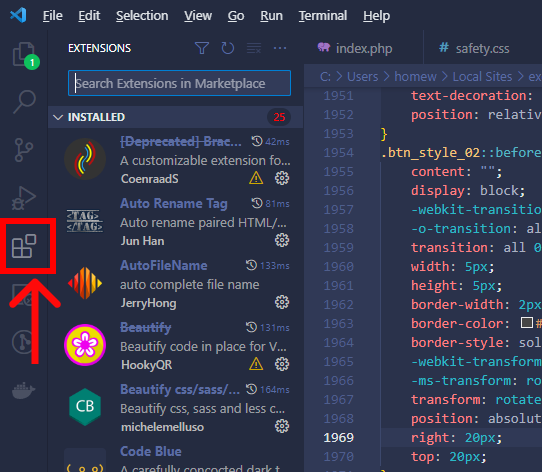Screen dimensions: 542x472
Task: Open the Extensions view in activity bar
Action: tap(24, 246)
